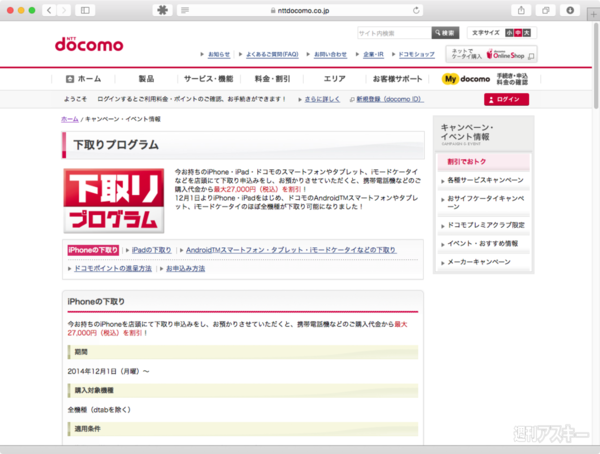The image size is (600, 454).
Task: Open the Downloads icon
Action: pyautogui.click(x=570, y=10)
